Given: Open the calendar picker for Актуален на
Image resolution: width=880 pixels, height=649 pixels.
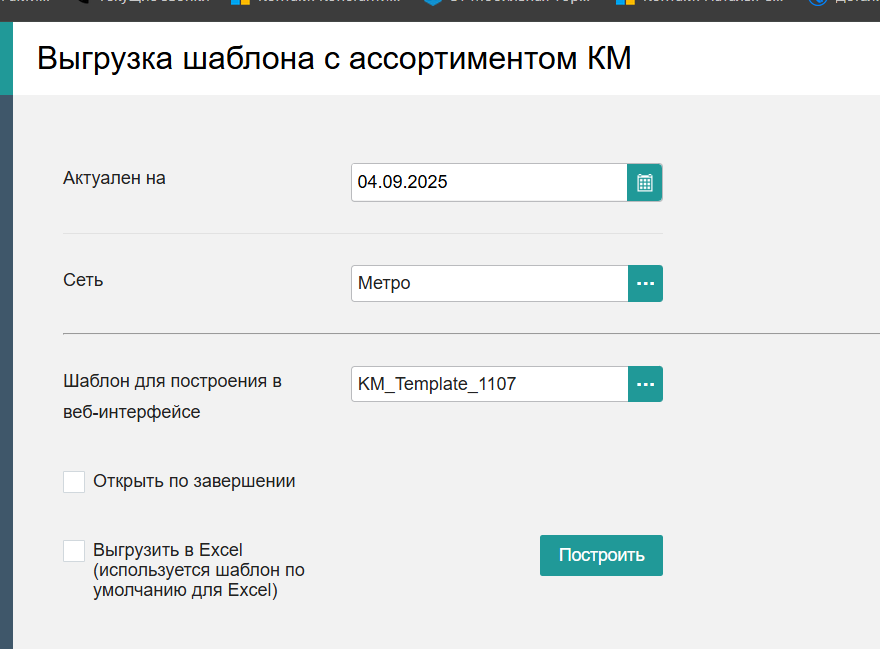Looking at the screenshot, I should pos(645,182).
